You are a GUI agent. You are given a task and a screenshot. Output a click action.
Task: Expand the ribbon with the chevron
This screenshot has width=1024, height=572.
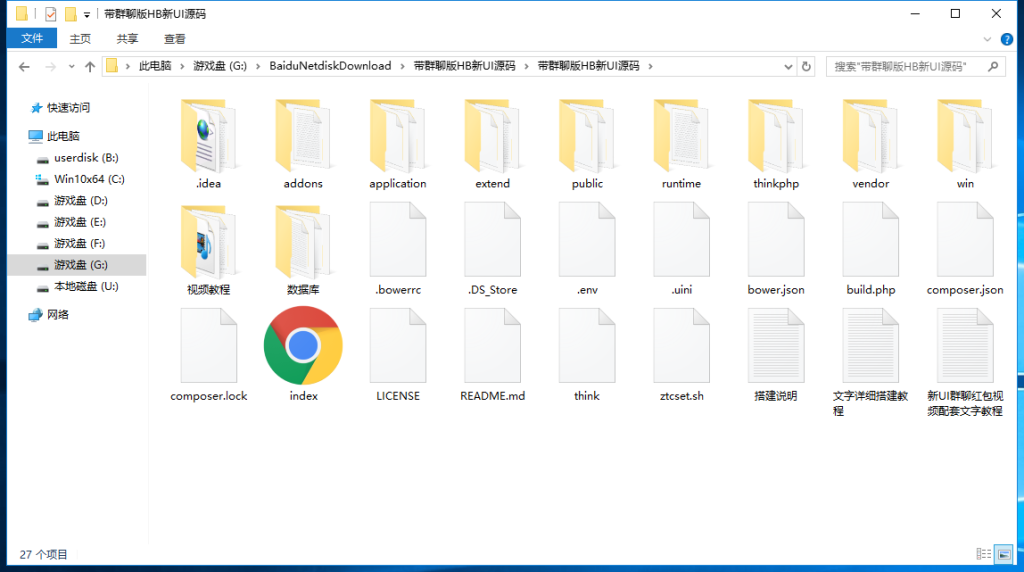[x=987, y=39]
